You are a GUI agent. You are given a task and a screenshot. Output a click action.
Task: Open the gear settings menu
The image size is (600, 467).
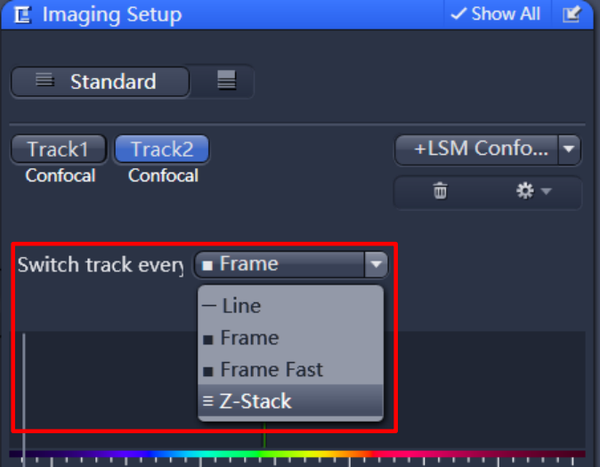coord(530,191)
